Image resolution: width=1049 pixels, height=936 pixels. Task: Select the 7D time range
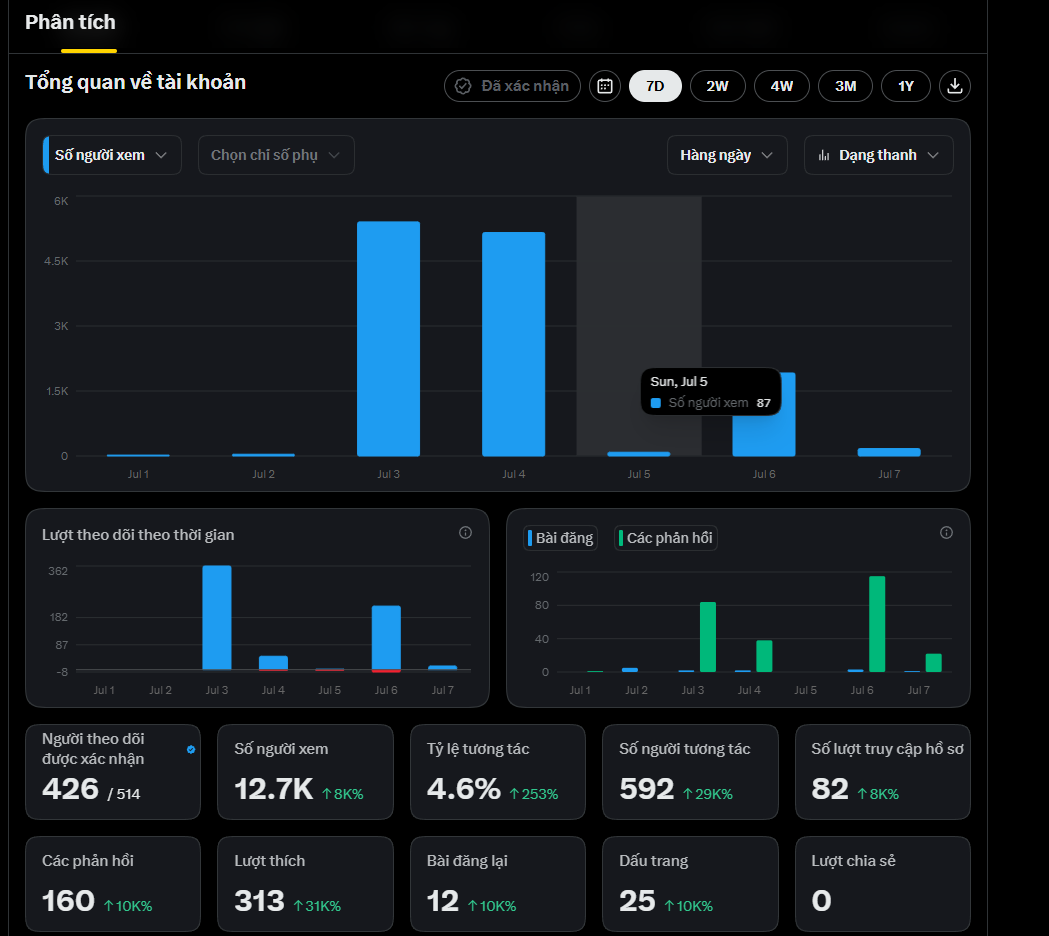tap(655, 86)
